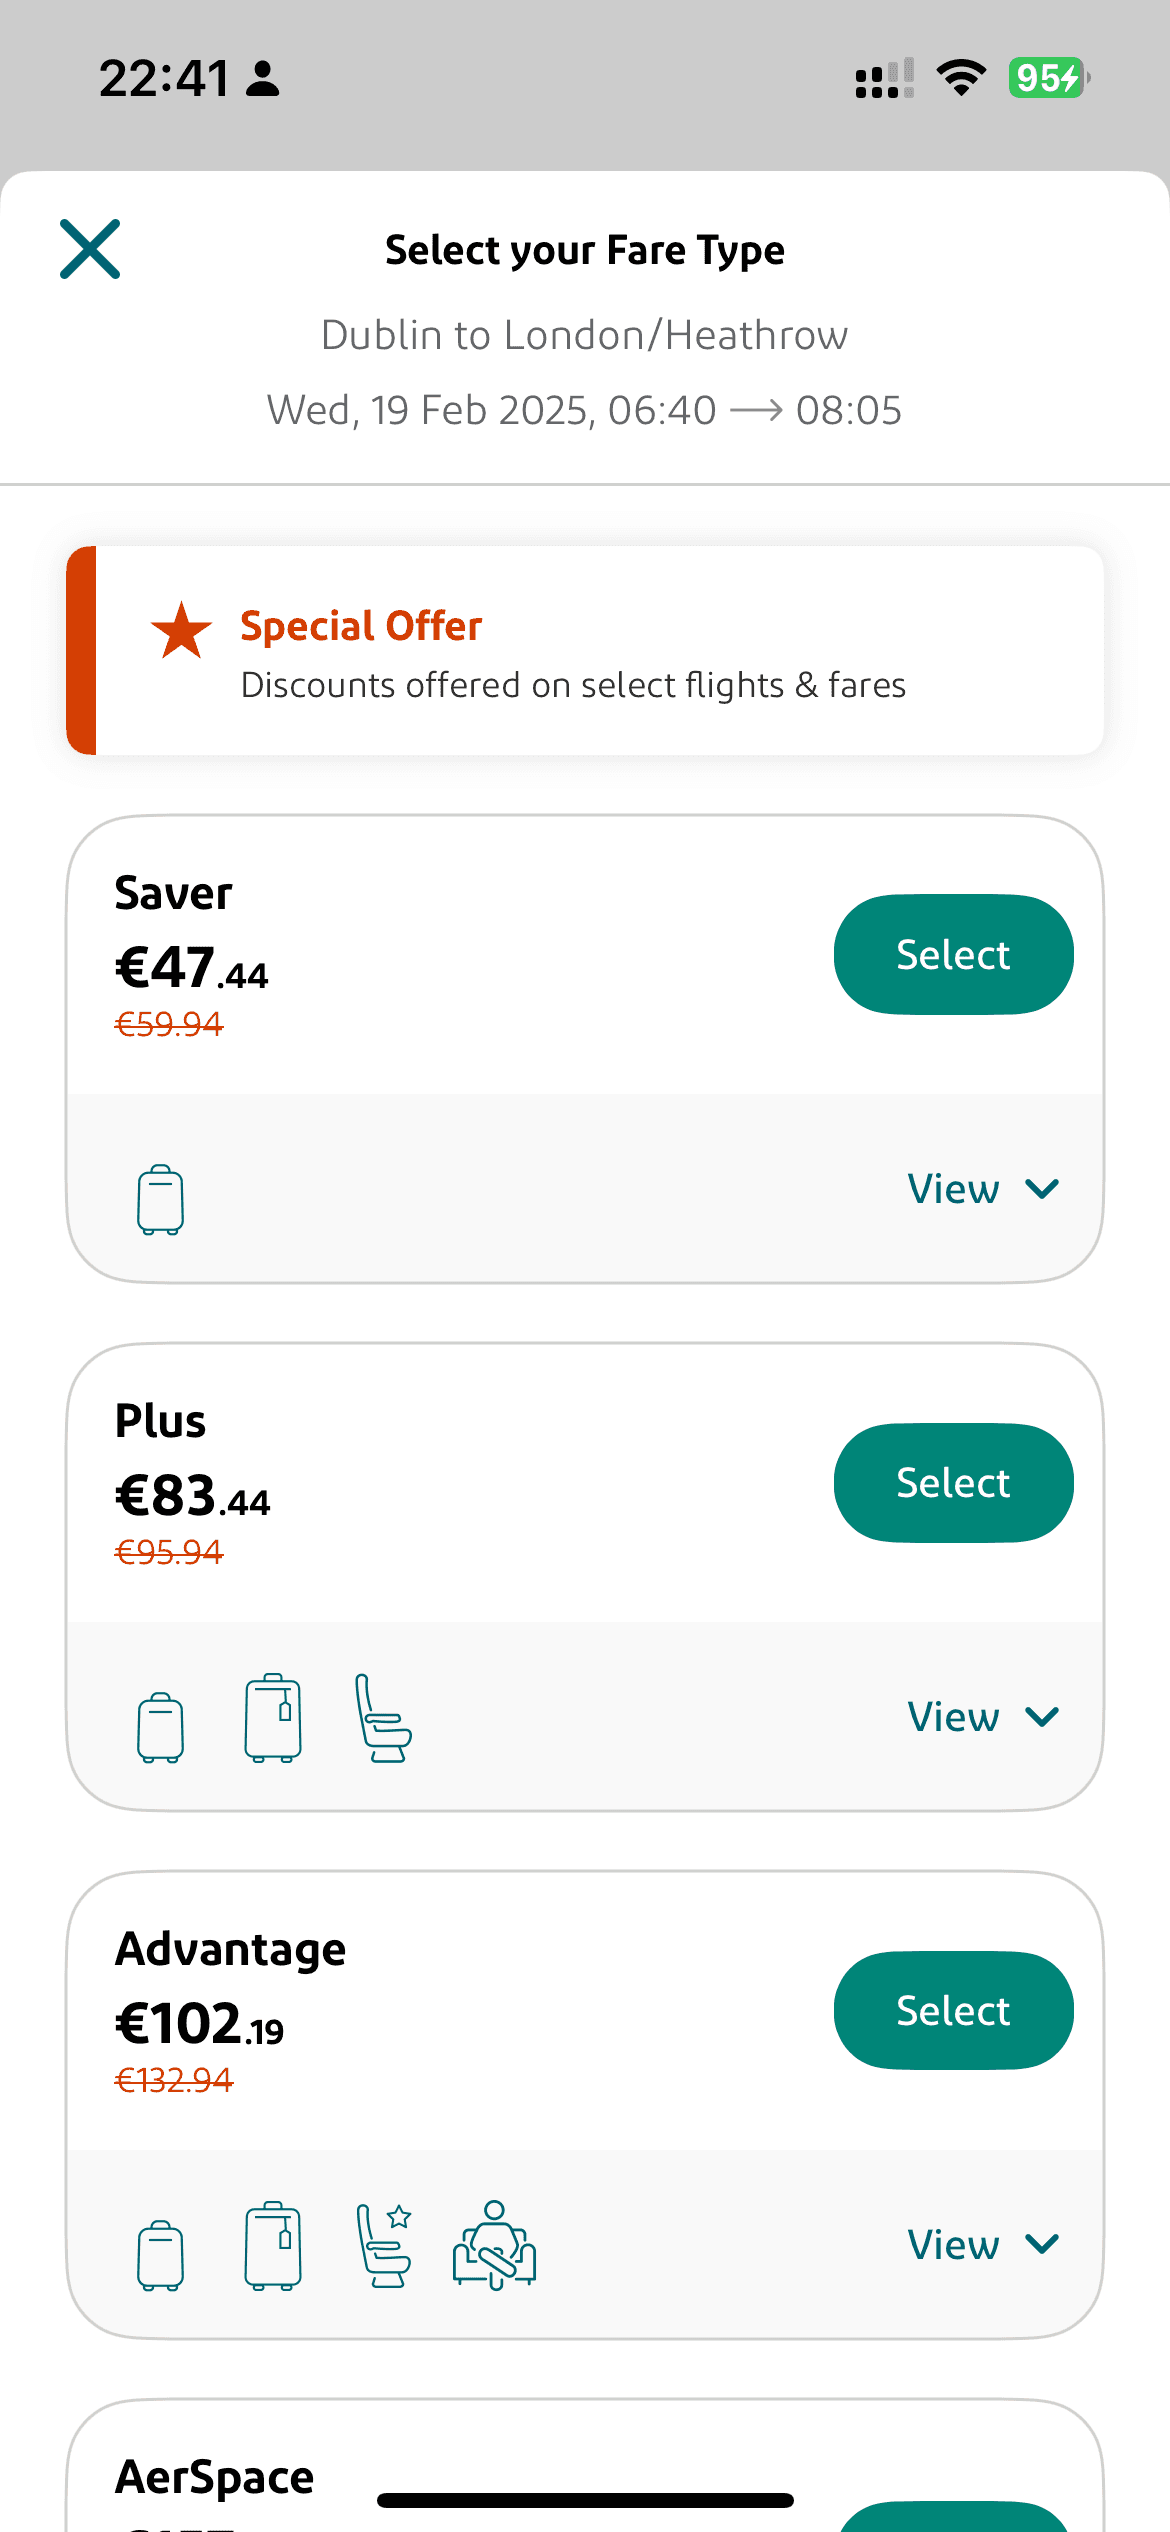Select the Saver fare at €47.44
This screenshot has width=1170, height=2532.
tap(953, 954)
